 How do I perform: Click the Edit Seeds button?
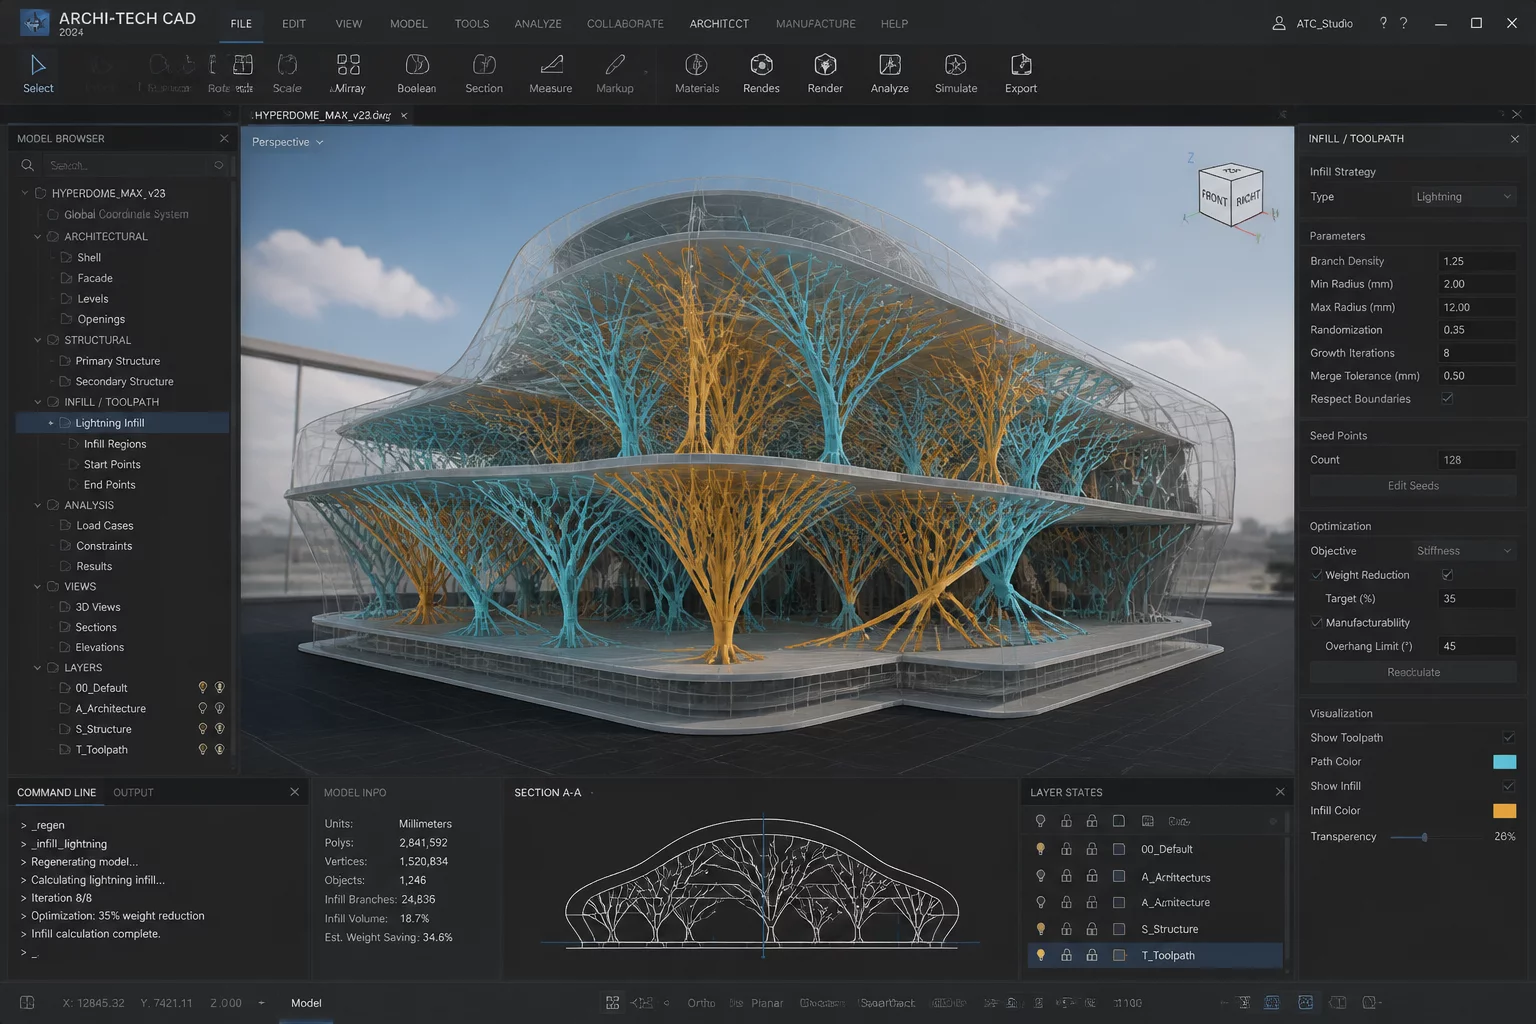tap(1413, 486)
